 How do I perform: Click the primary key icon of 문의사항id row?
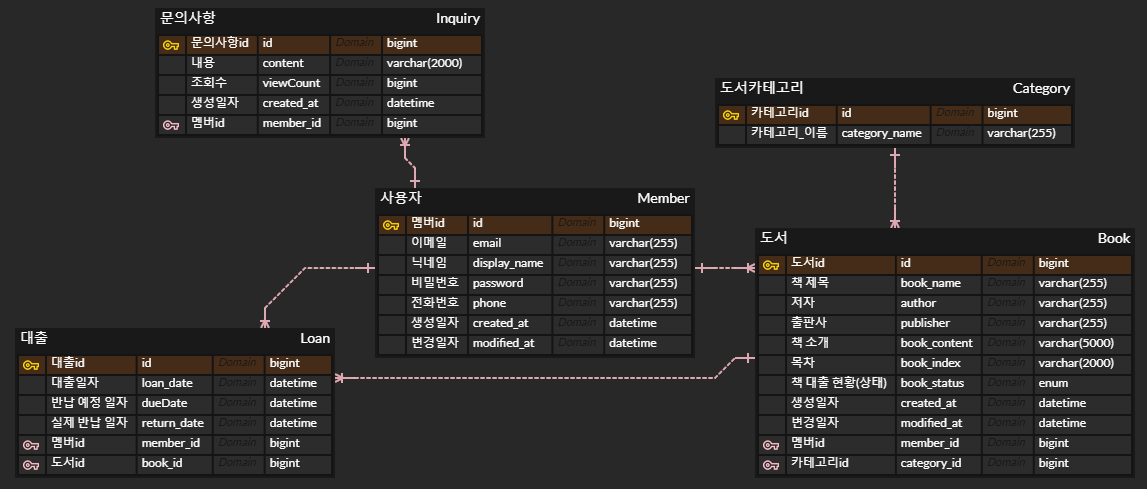click(x=171, y=45)
